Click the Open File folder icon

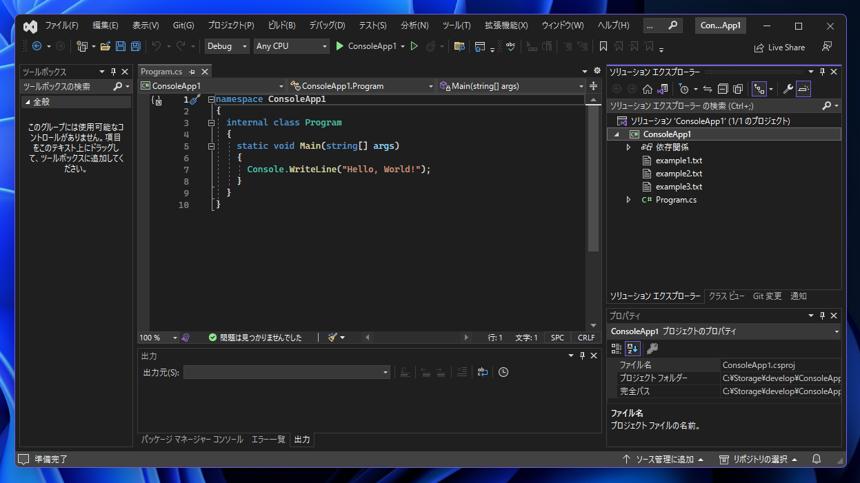105,47
